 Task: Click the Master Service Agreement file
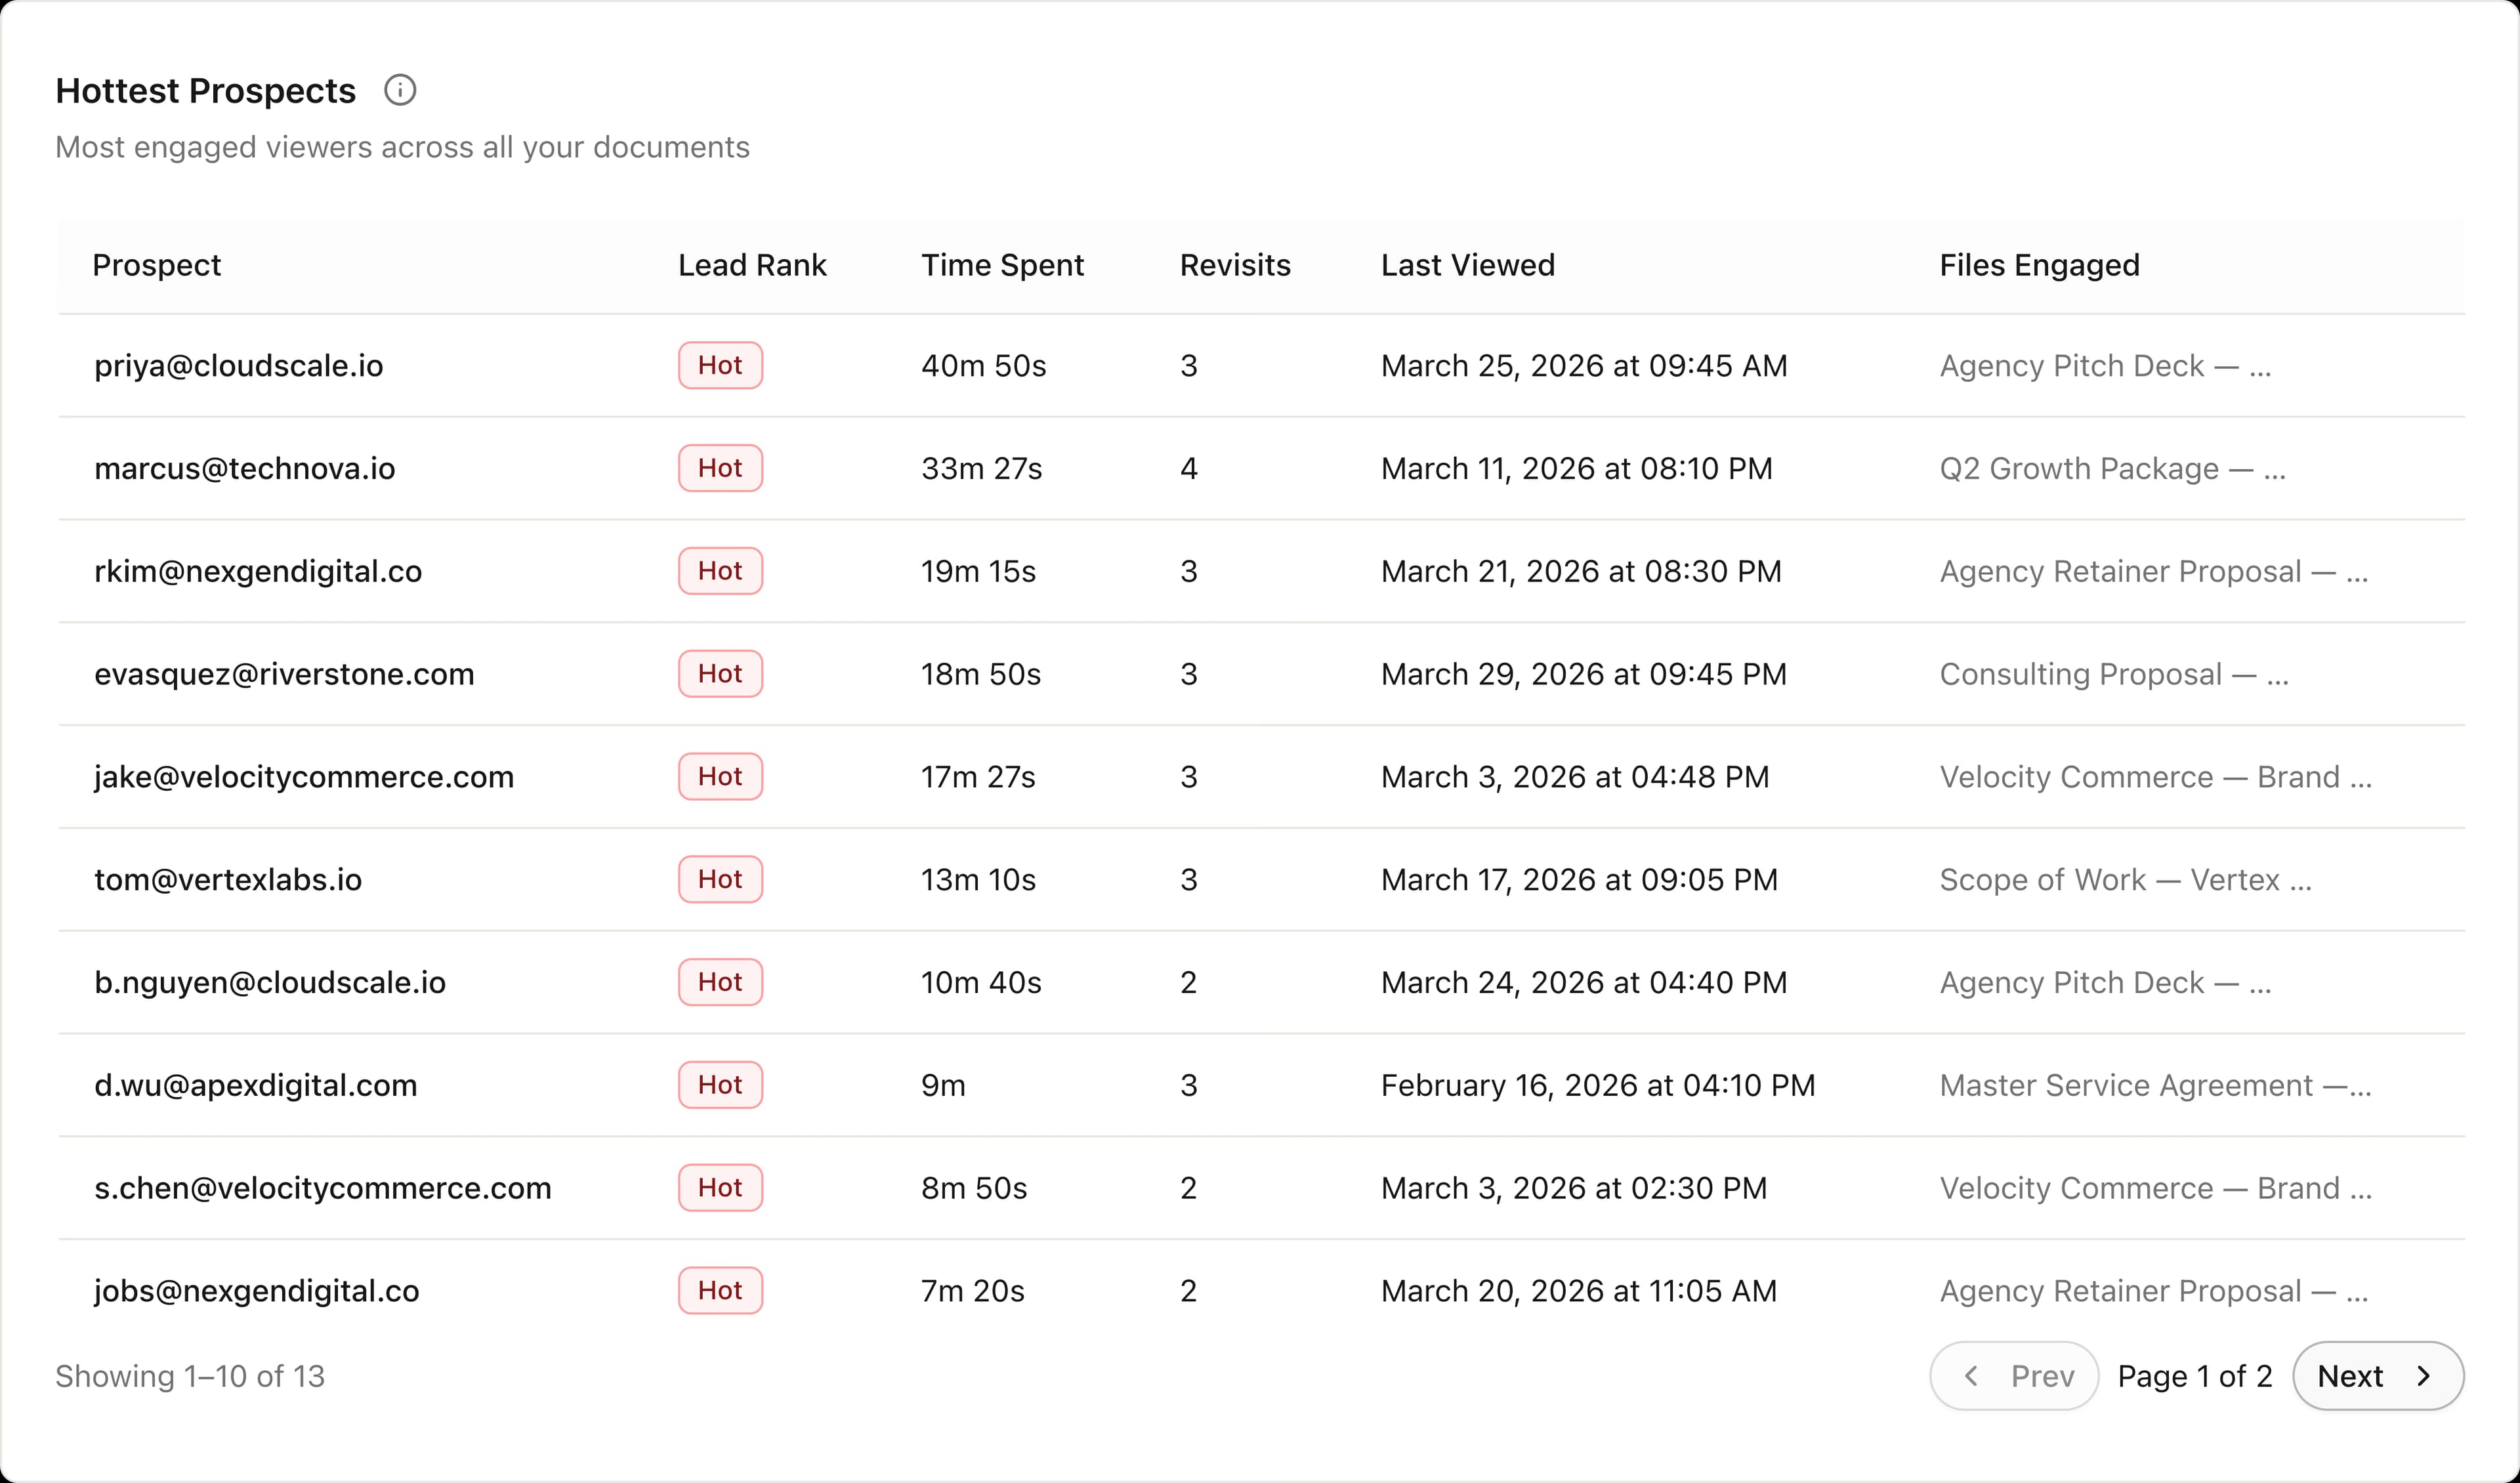(x=2154, y=1085)
